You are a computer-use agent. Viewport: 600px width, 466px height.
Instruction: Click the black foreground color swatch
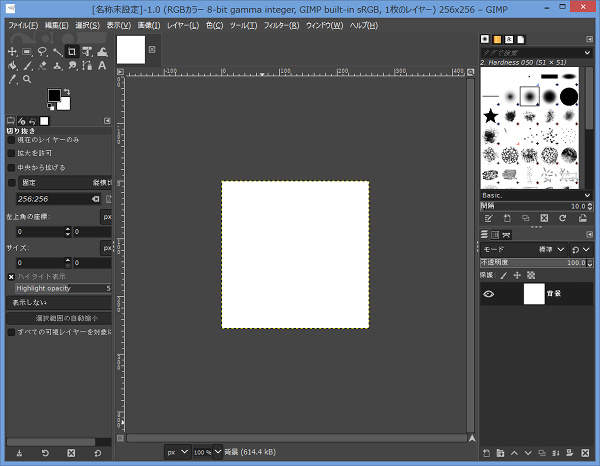click(54, 96)
